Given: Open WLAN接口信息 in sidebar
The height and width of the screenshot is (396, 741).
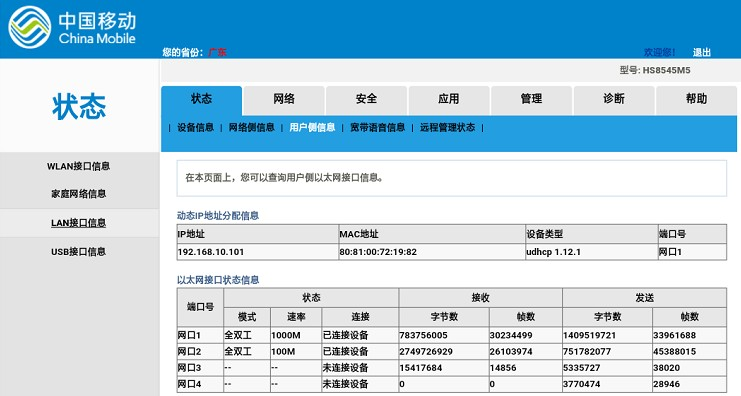Looking at the screenshot, I should click(x=78, y=166).
